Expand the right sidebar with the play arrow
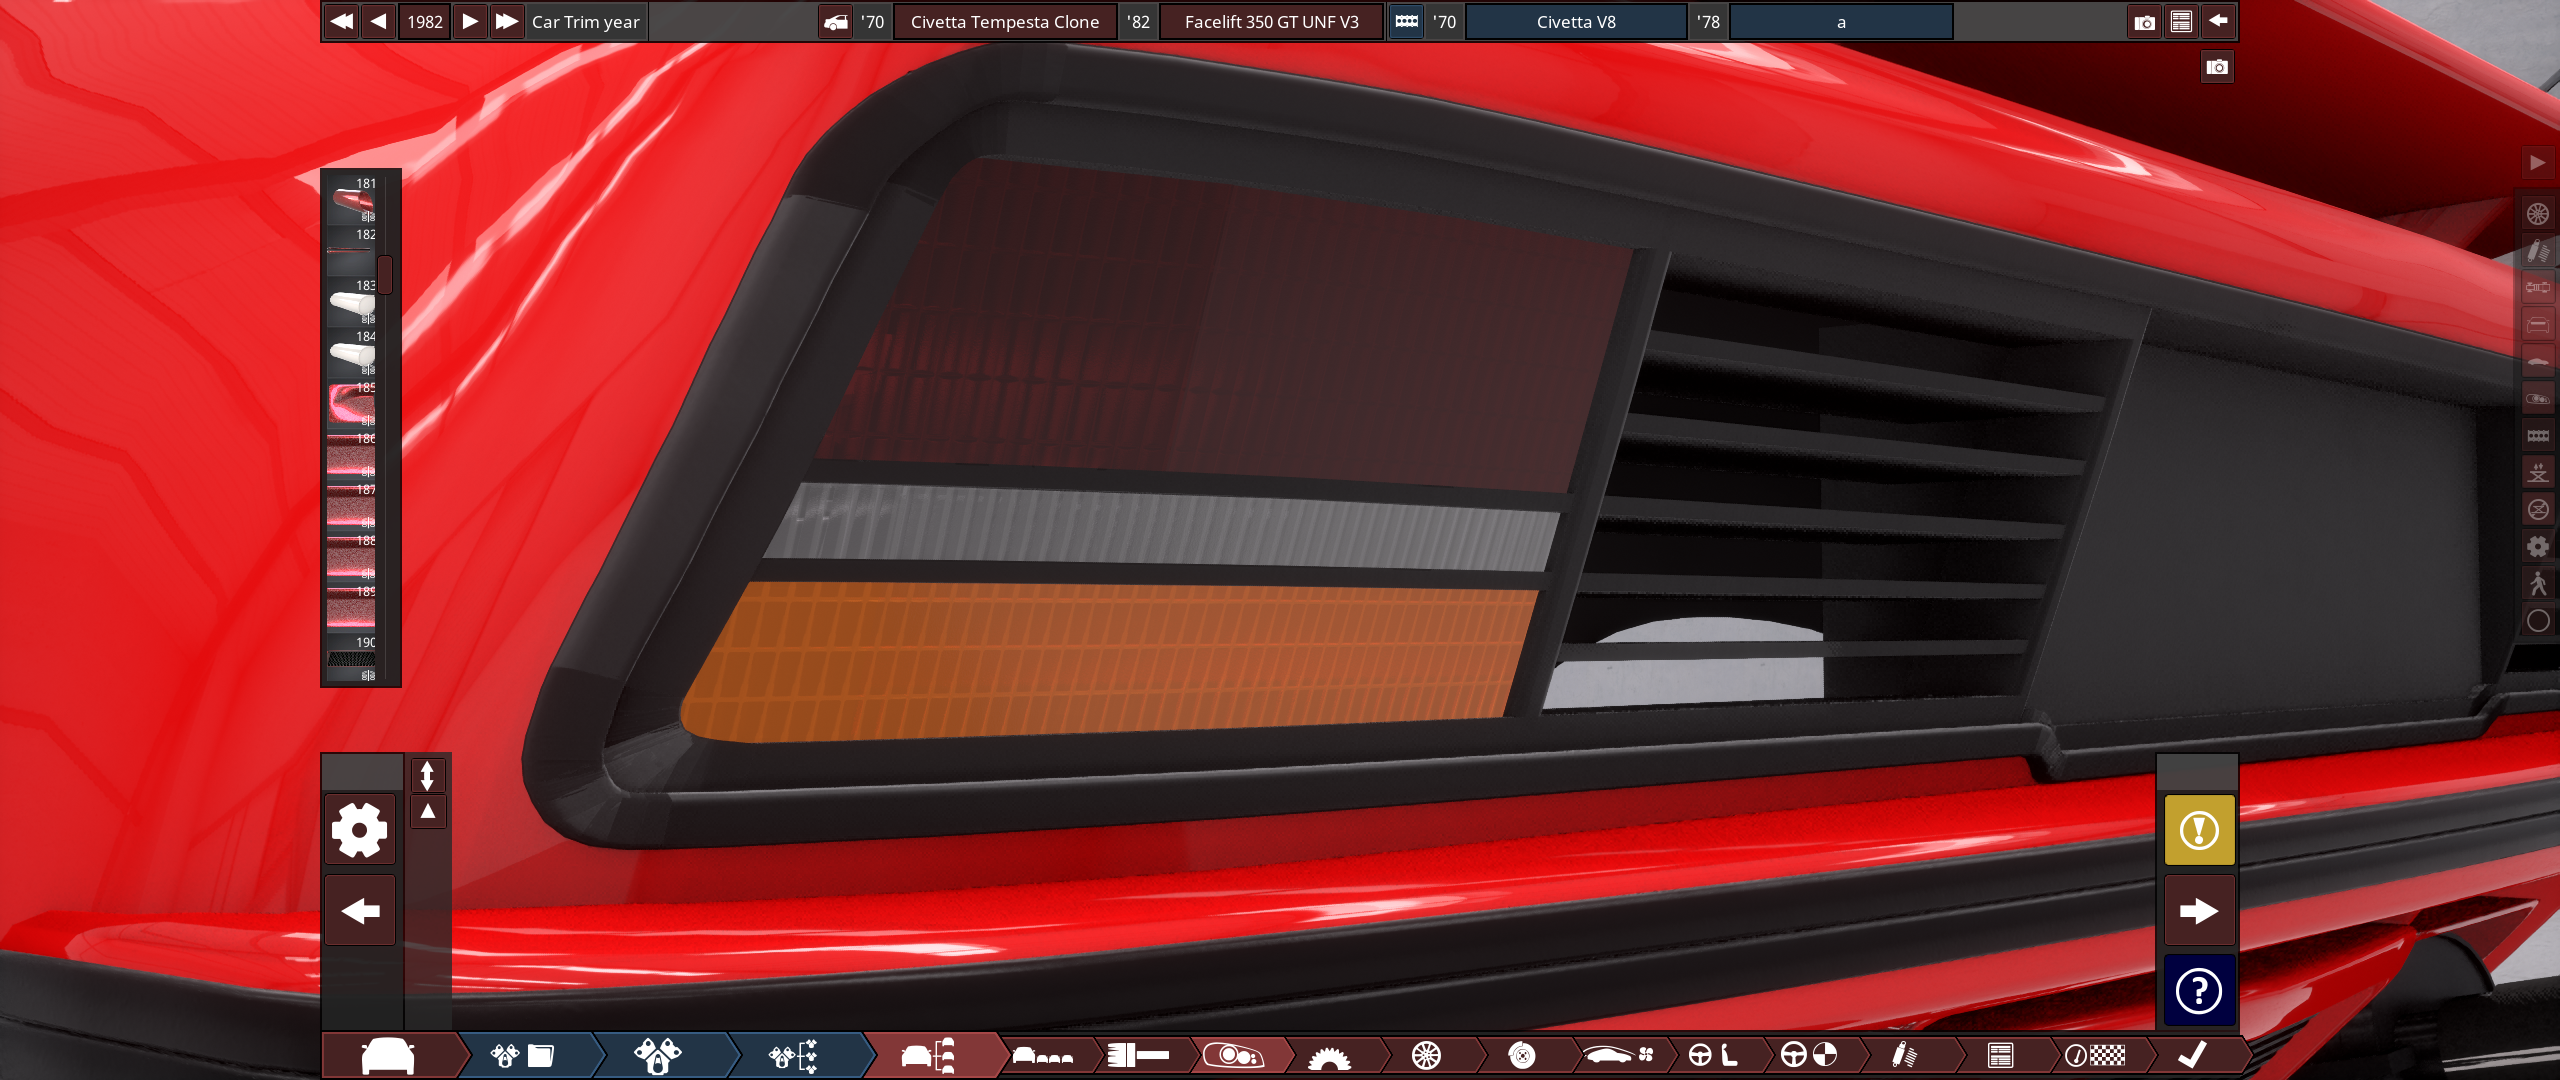This screenshot has width=2560, height=1080. coord(2538,162)
